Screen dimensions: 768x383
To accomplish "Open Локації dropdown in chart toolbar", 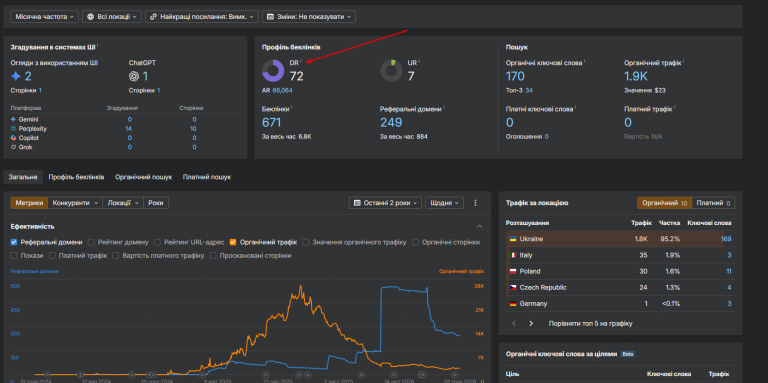I will pyautogui.click(x=122, y=203).
